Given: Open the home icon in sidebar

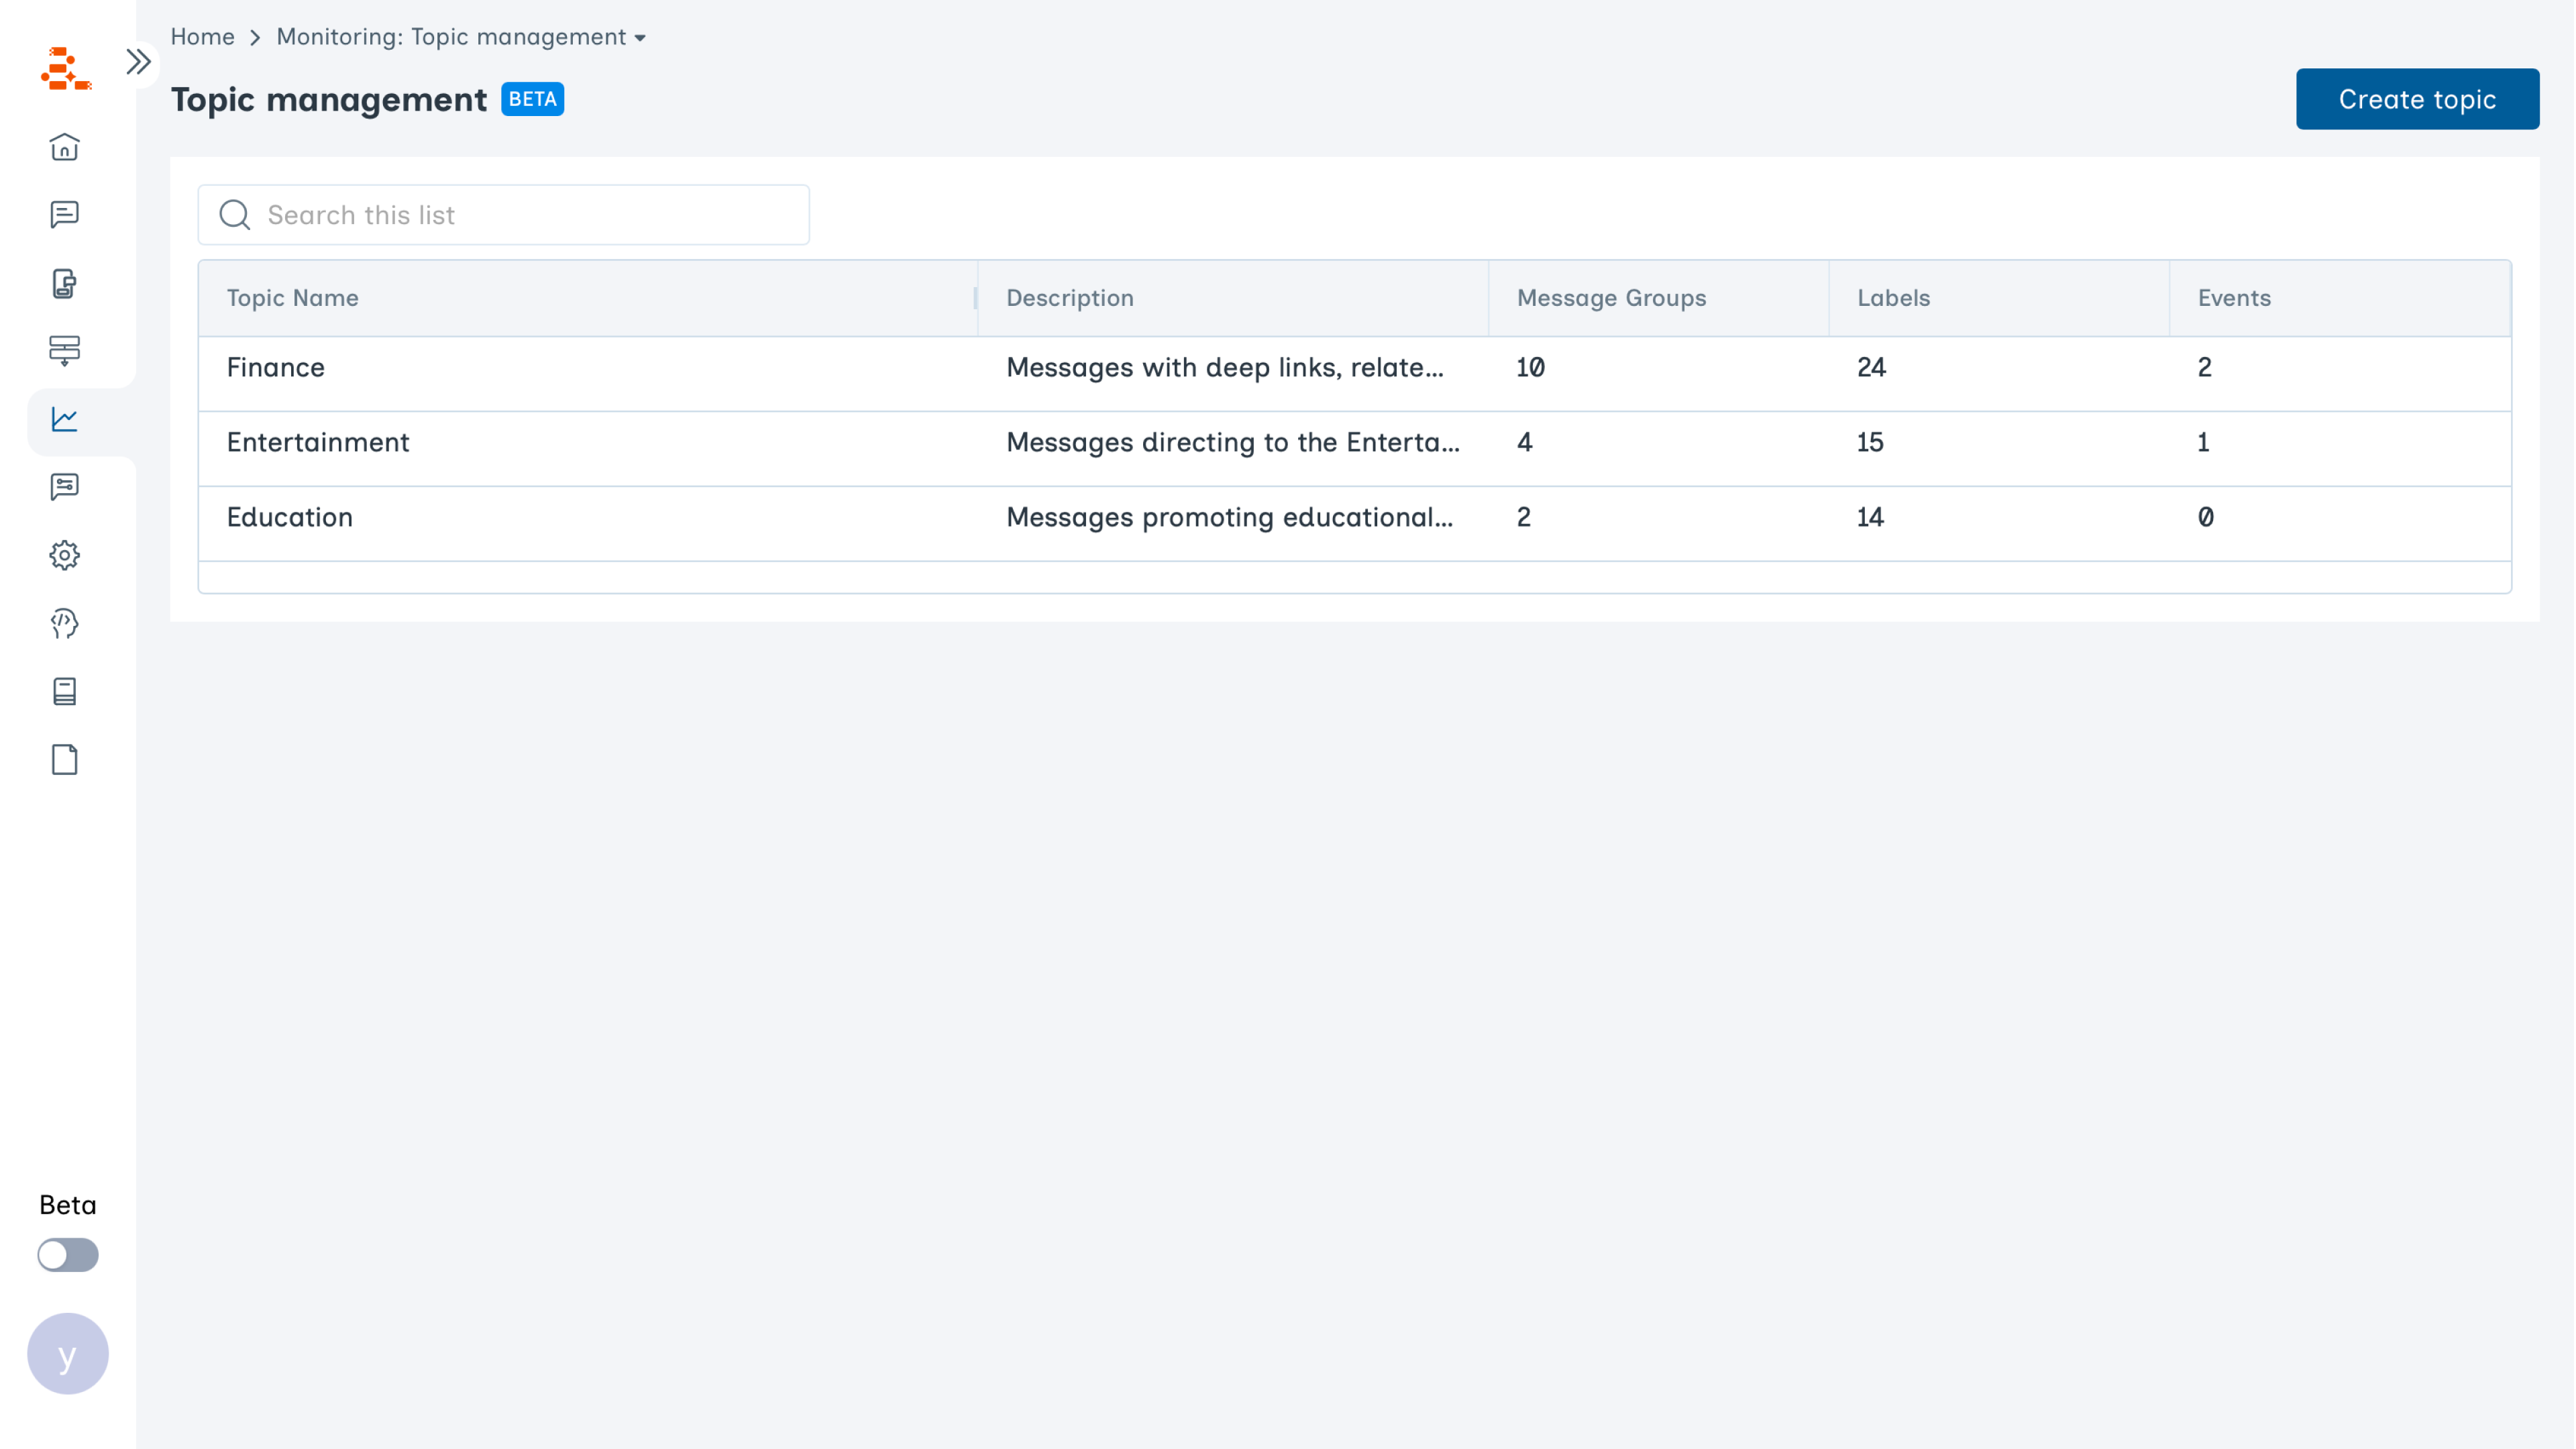Looking at the screenshot, I should click(x=65, y=147).
